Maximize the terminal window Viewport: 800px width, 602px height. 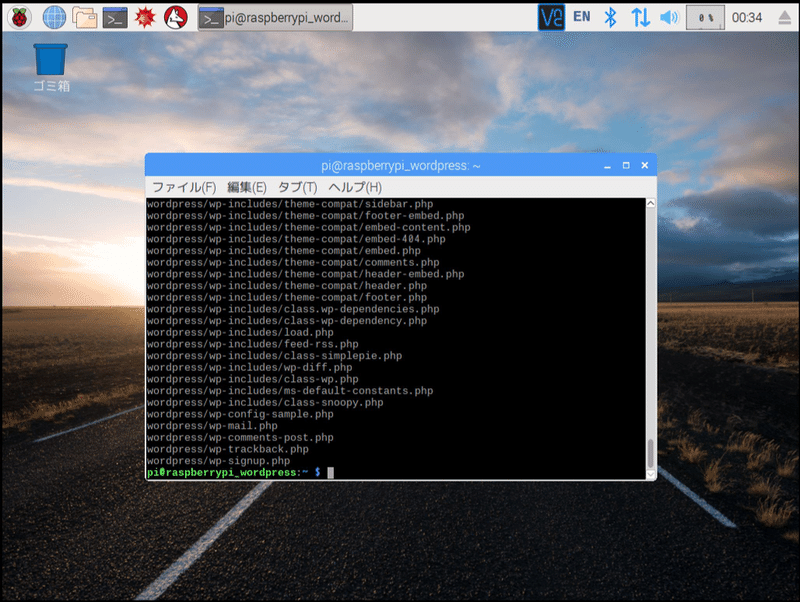pyautogui.click(x=626, y=166)
